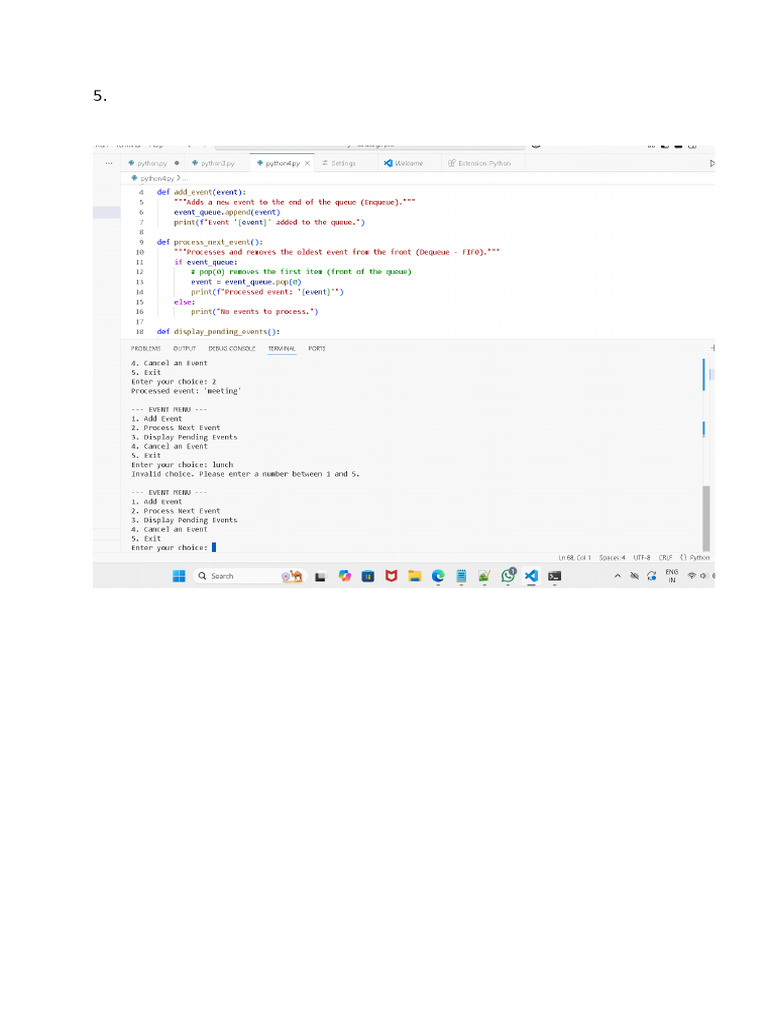Open the Windows Start menu
This screenshot has height=1024, width=768.
tap(179, 576)
